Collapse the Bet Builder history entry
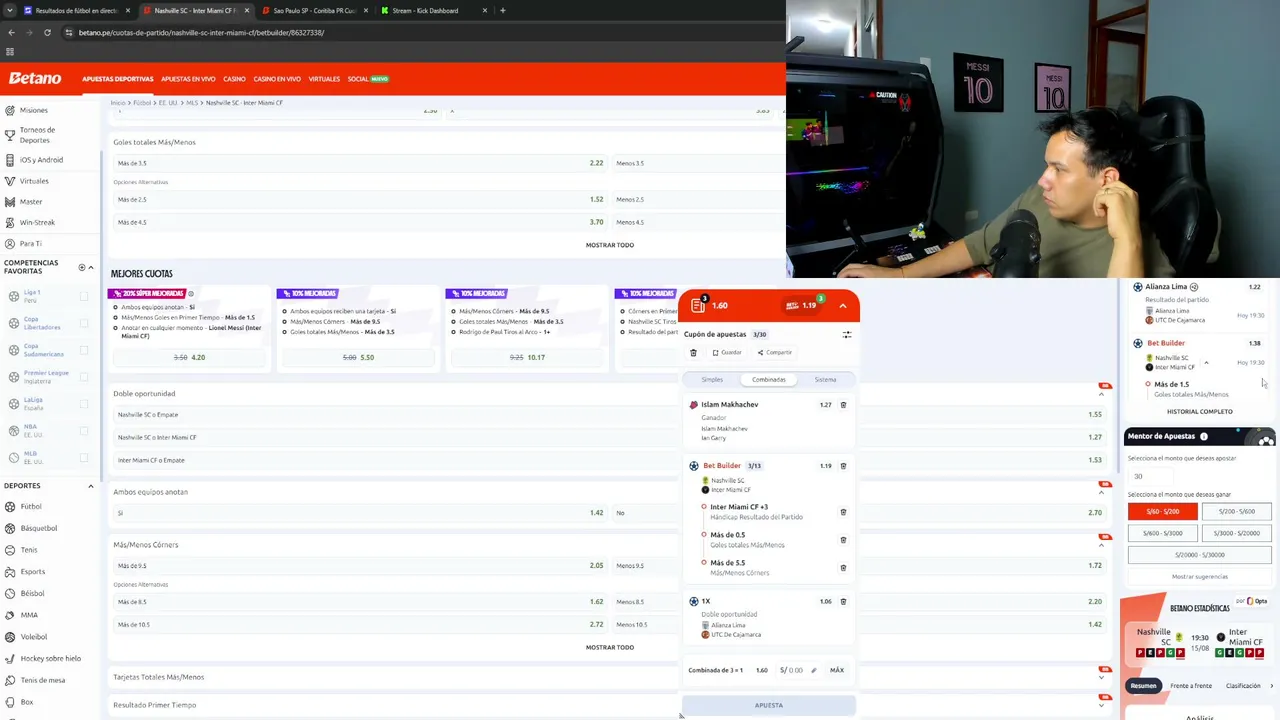This screenshot has width=1280, height=720. (1206, 363)
